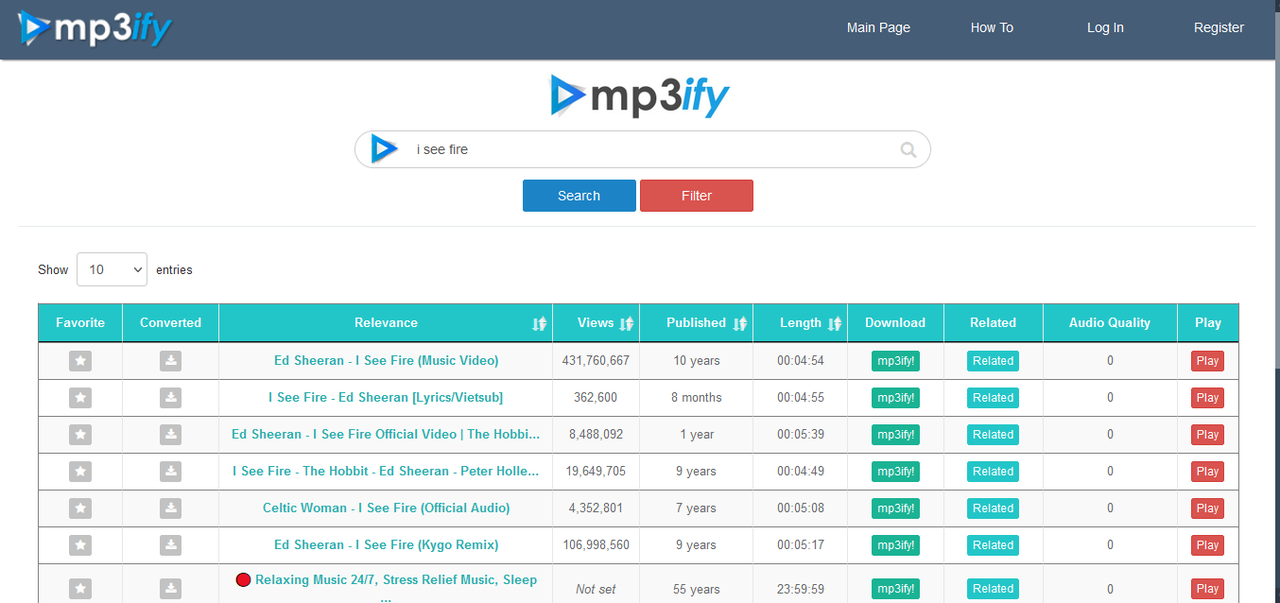The image size is (1280, 603).
Task: Converted download icon for Official Video Hobbit row
Action: pos(171,435)
